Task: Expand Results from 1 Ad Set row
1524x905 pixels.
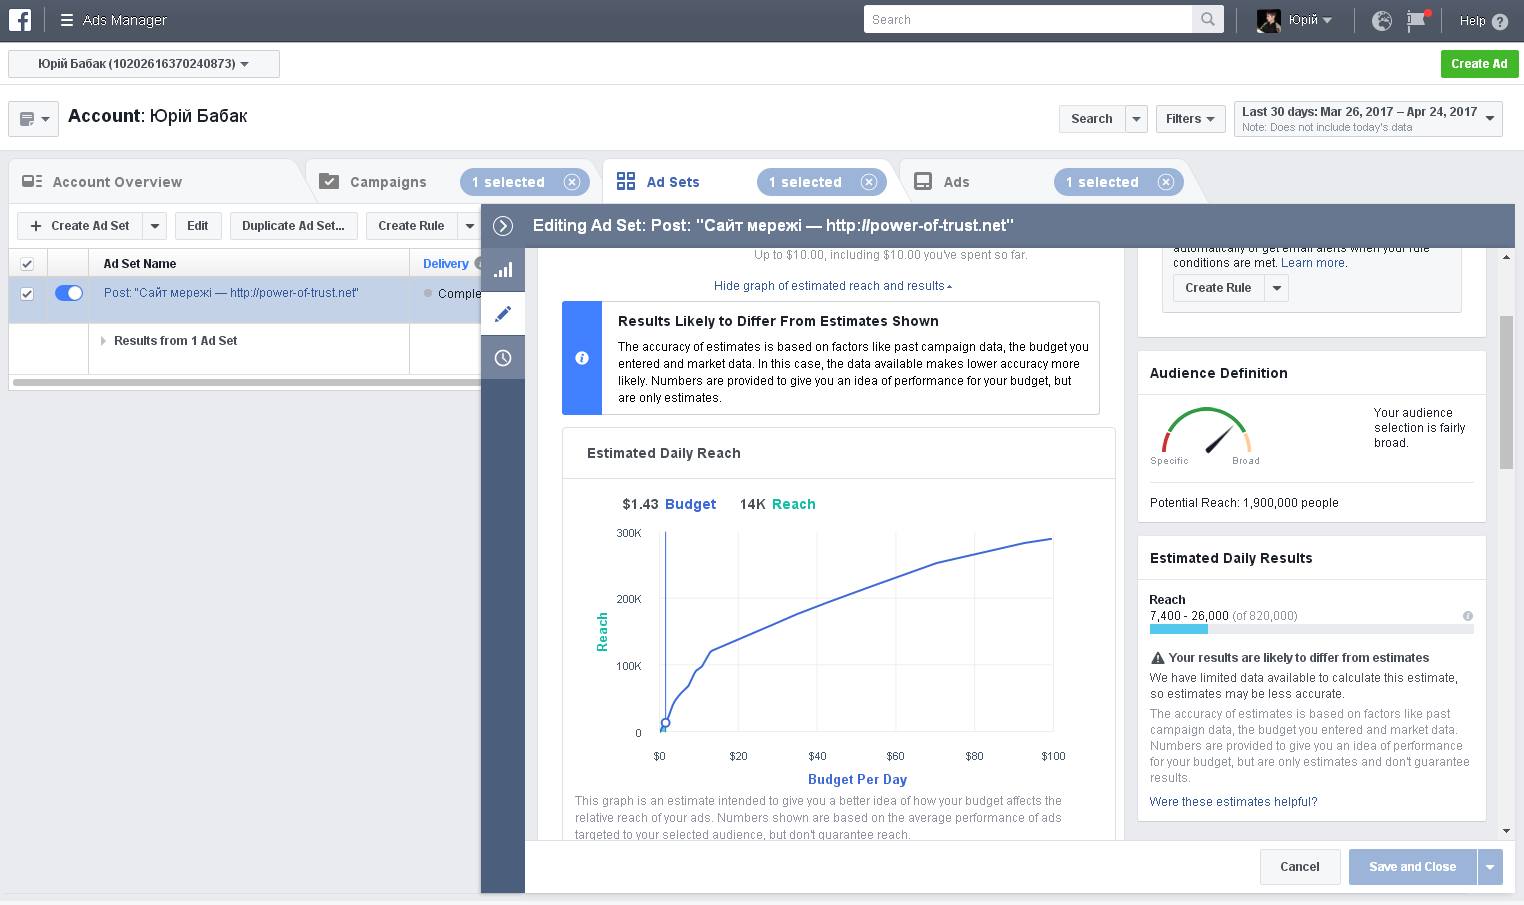Action: point(103,341)
